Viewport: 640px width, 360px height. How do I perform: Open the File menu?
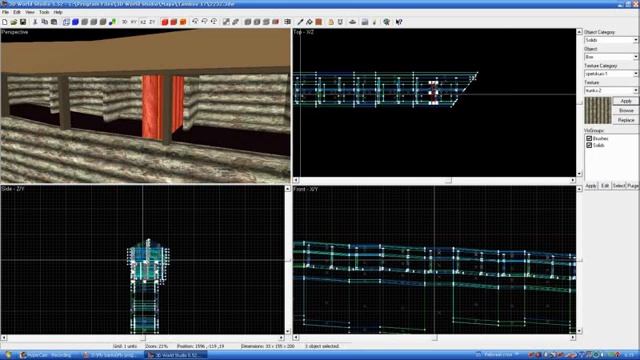click(x=5, y=12)
